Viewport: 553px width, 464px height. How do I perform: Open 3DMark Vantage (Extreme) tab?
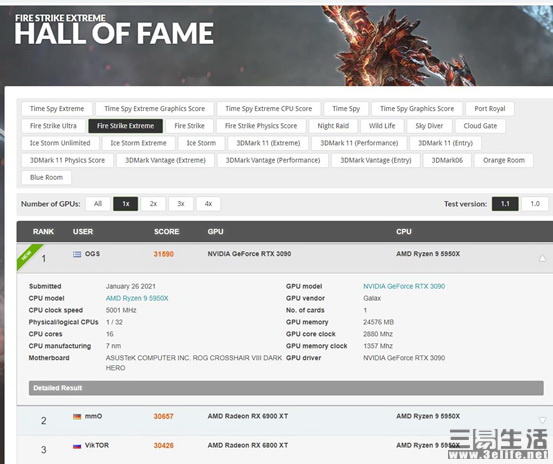tap(165, 160)
